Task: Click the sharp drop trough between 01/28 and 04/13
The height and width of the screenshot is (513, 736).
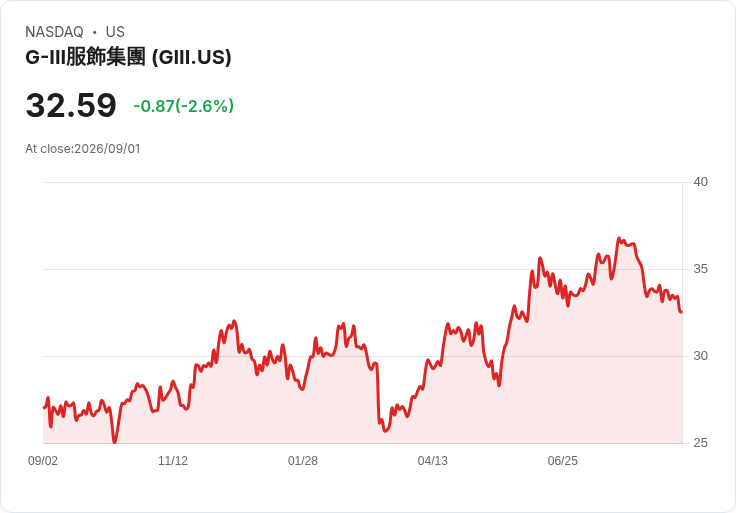Action: pos(385,430)
